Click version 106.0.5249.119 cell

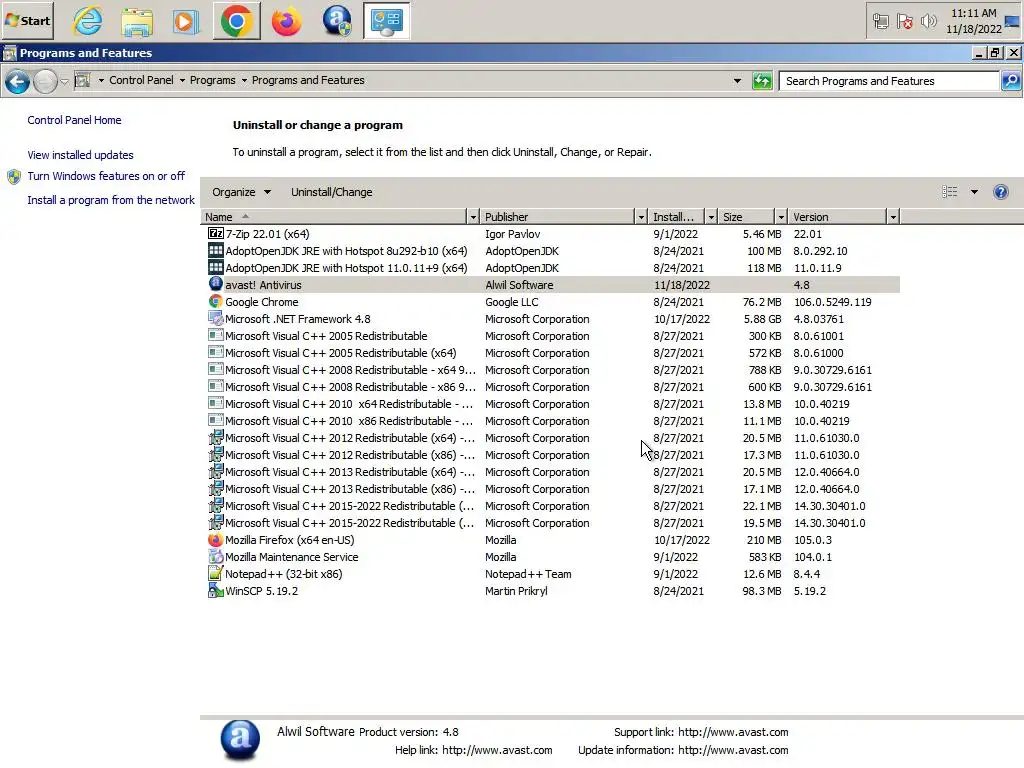click(832, 302)
